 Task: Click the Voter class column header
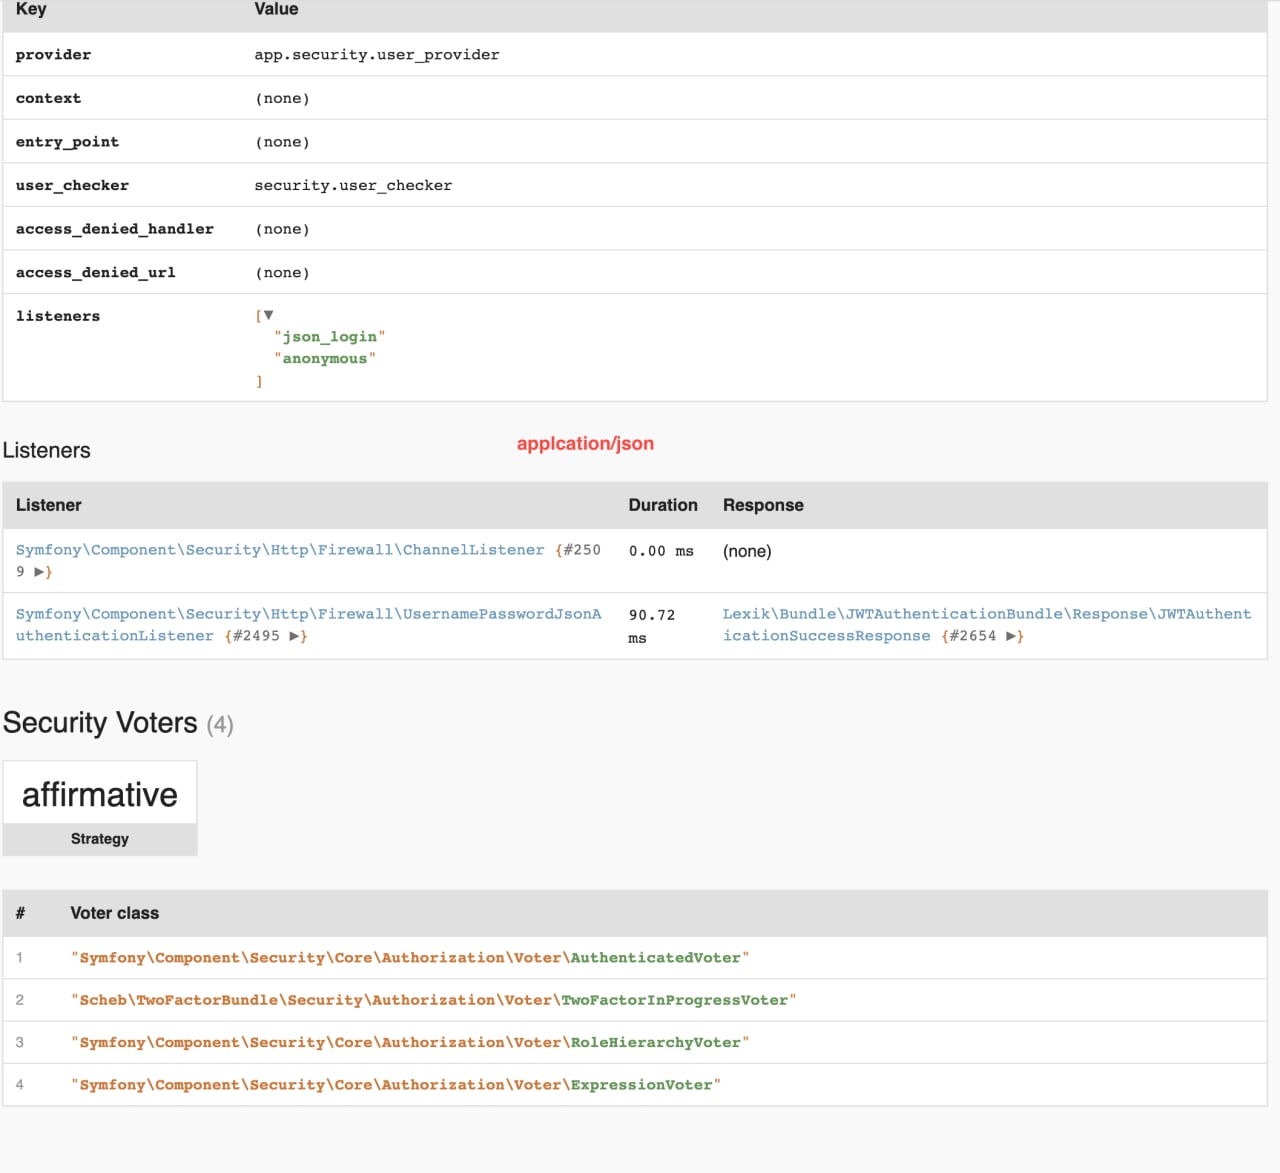114,913
